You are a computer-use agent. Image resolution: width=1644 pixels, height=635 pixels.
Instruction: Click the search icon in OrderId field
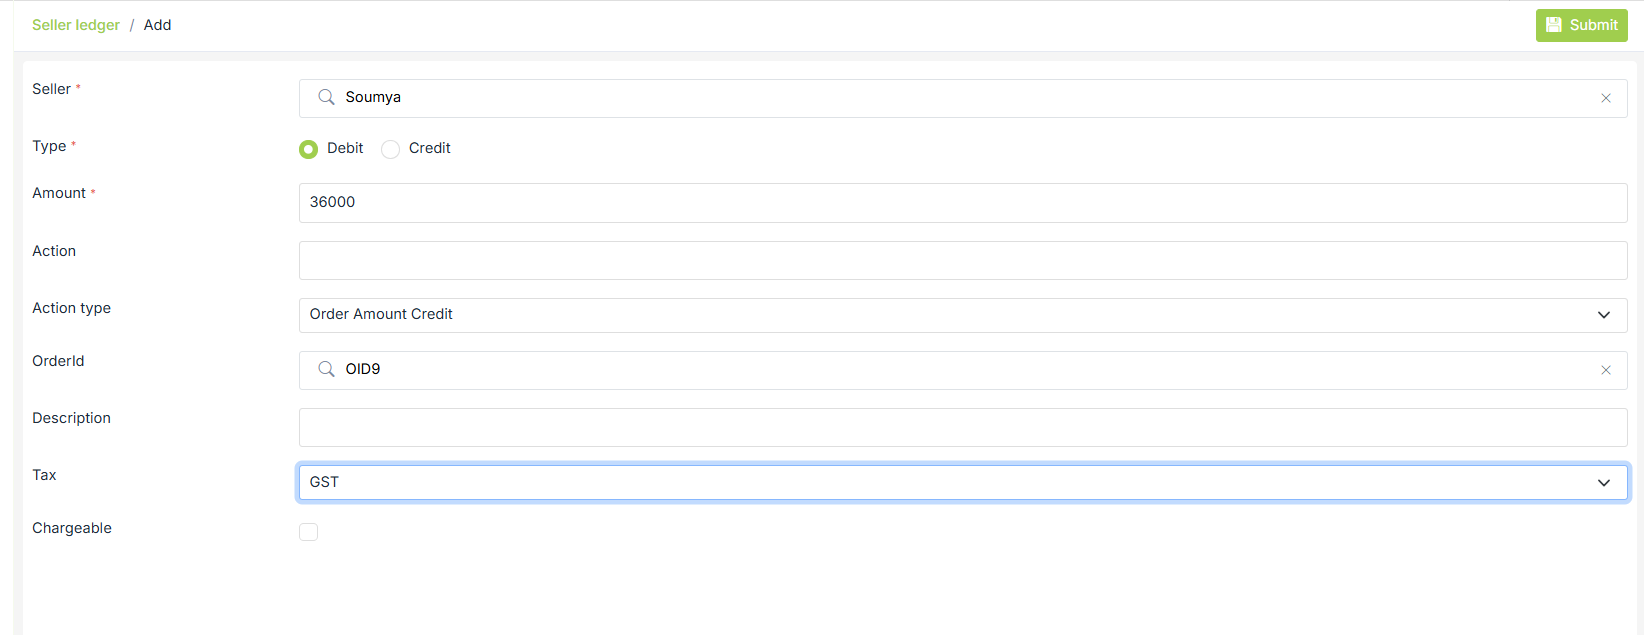(x=326, y=369)
